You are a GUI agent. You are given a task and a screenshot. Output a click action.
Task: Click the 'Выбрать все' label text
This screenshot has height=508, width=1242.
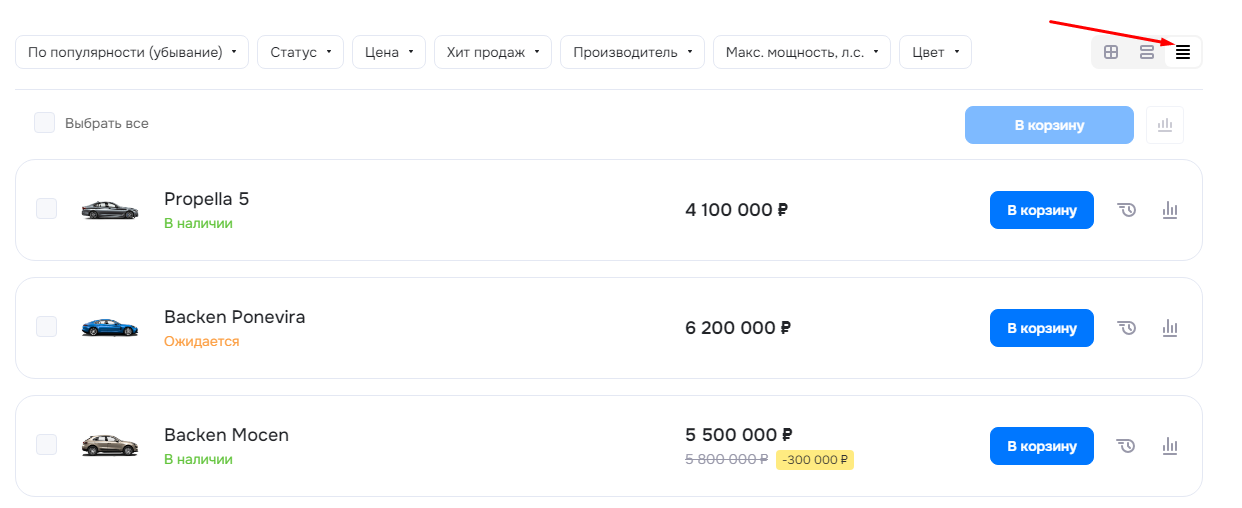(x=107, y=124)
